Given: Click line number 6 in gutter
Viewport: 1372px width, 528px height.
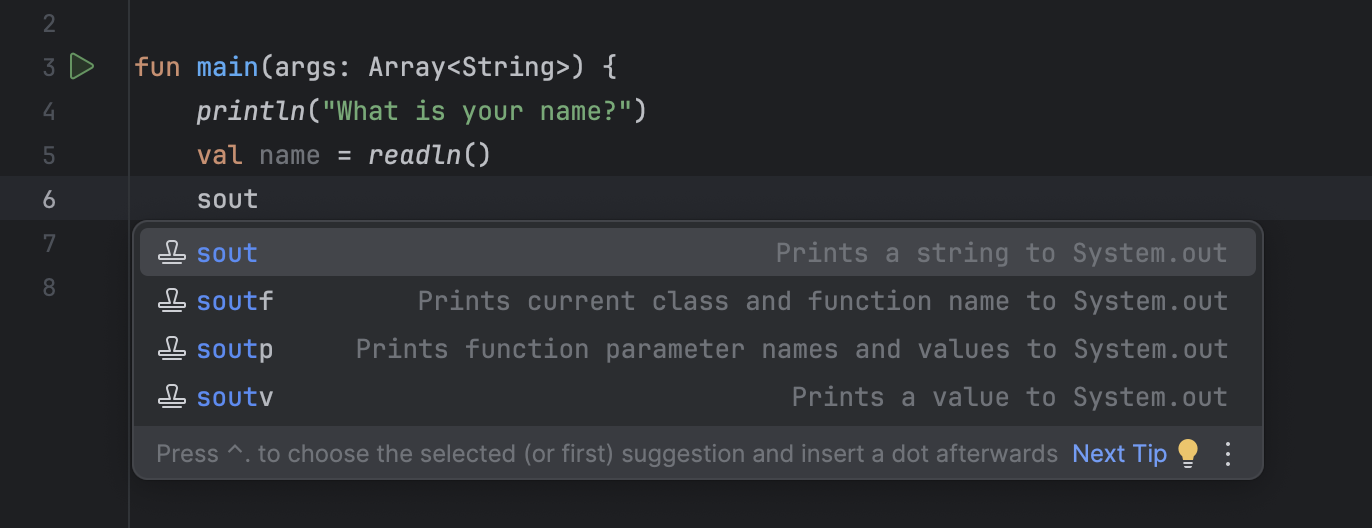Looking at the screenshot, I should click(49, 200).
